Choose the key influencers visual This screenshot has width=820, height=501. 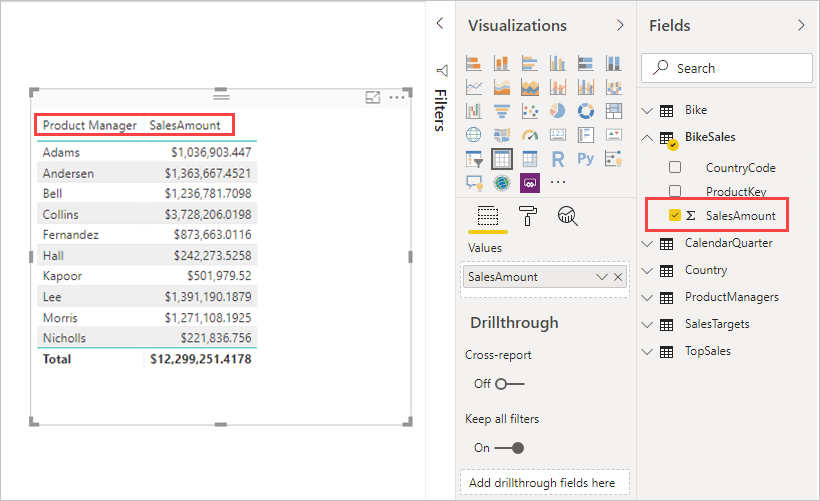click(x=613, y=159)
